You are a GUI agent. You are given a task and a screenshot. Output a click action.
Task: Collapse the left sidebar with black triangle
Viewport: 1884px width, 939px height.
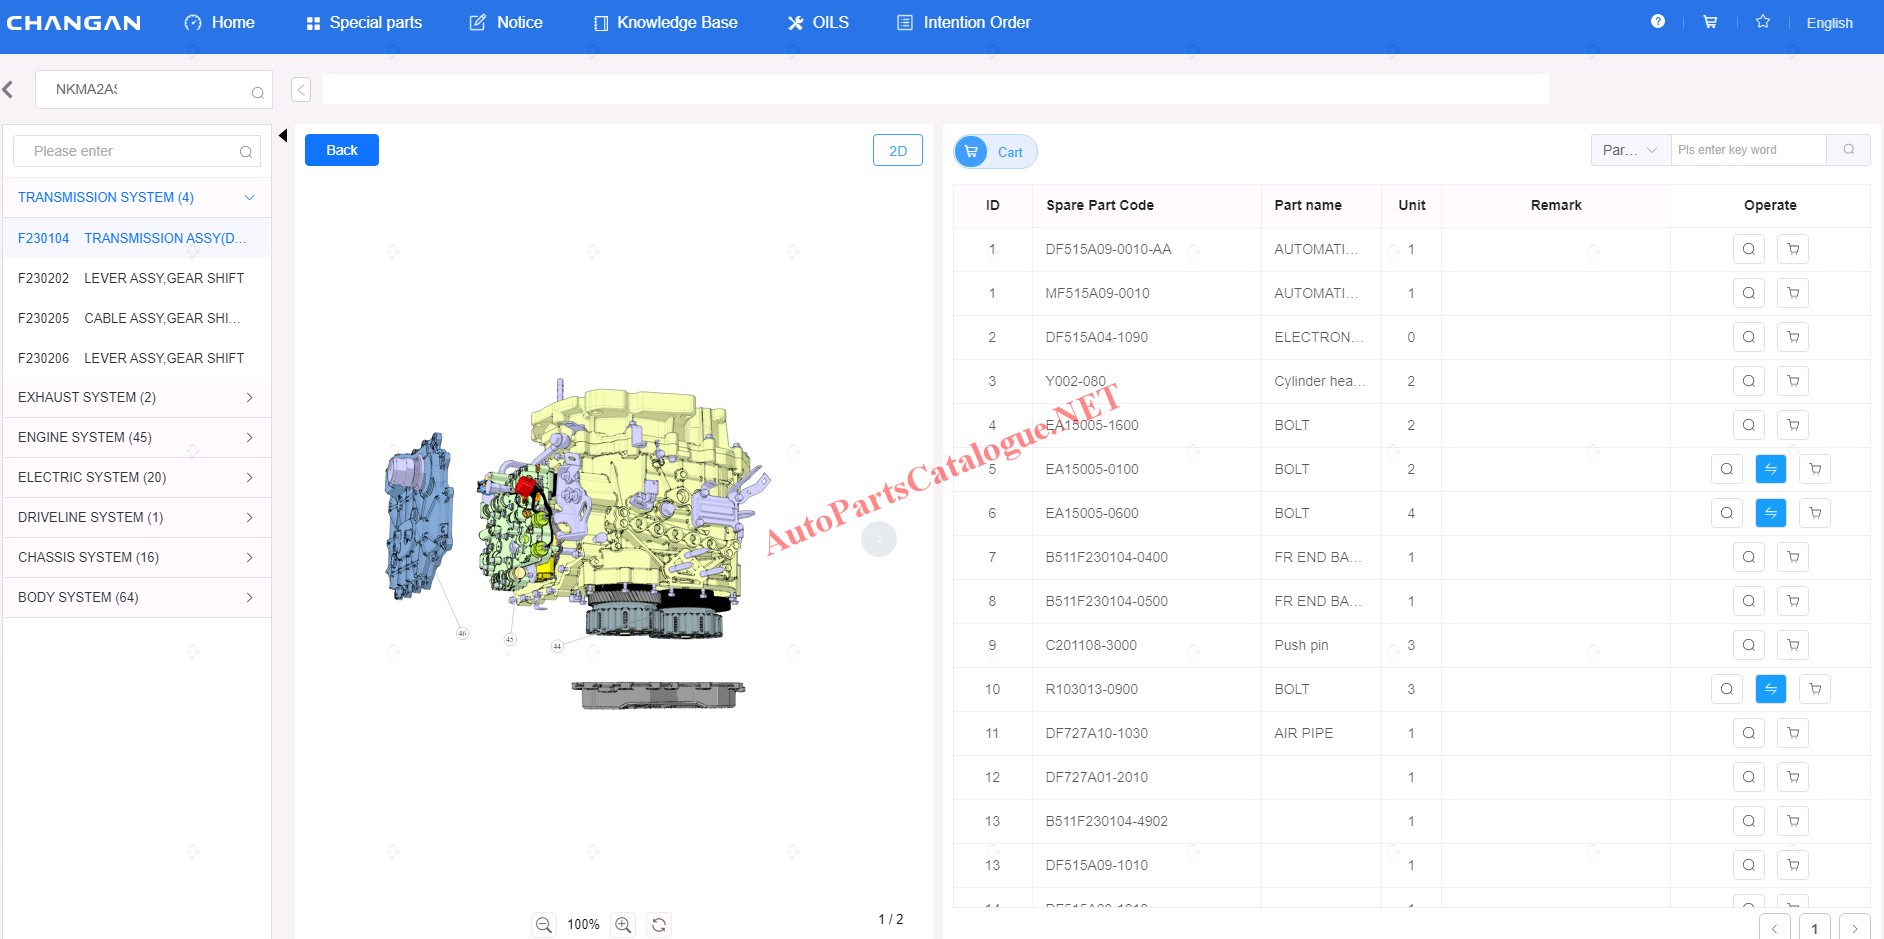click(283, 136)
